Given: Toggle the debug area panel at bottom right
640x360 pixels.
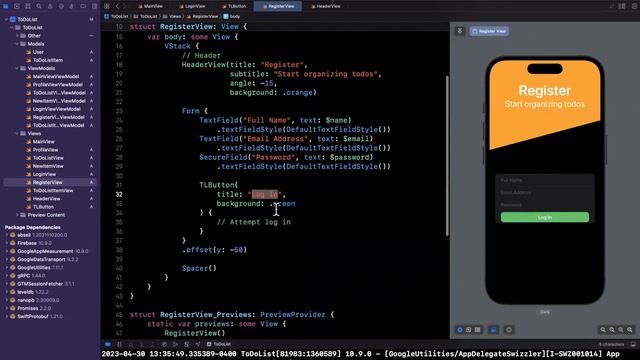Looking at the screenshot, I should pos(633,344).
